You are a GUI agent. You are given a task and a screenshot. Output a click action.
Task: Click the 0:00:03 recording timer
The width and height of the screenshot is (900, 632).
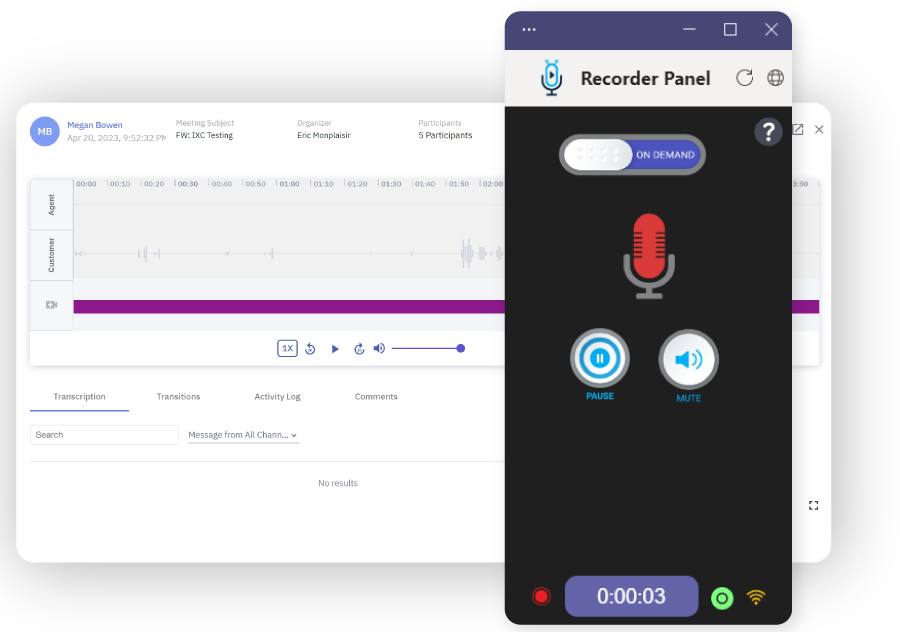[x=631, y=596]
